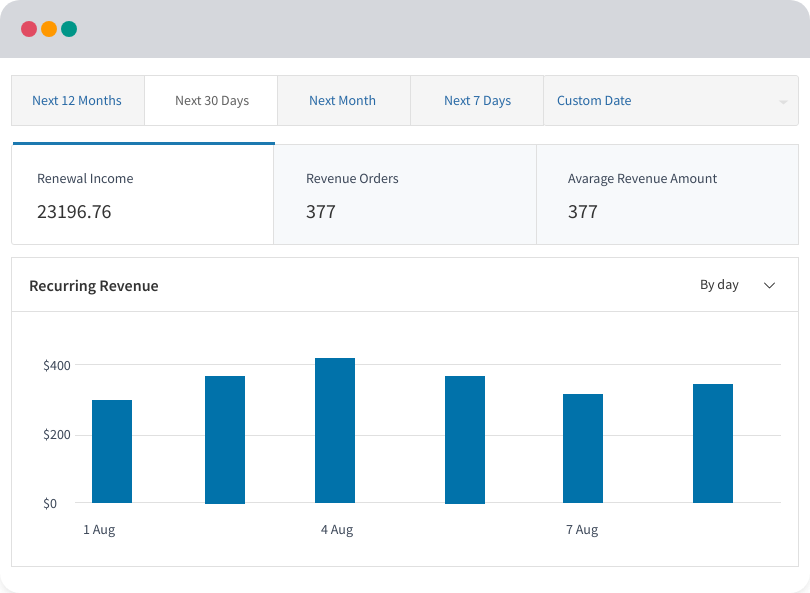This screenshot has width=810, height=593.
Task: Click the orange minimize window dot
Action: coord(49,29)
